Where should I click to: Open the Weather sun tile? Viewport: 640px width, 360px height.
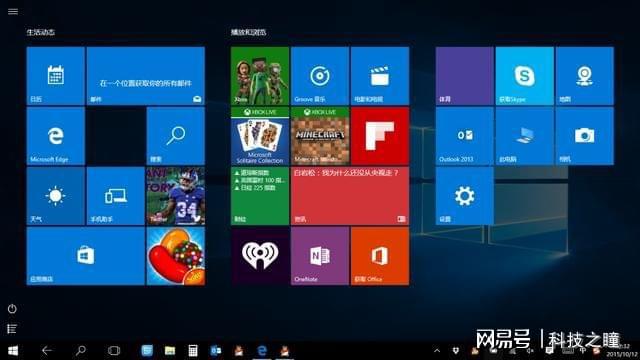coord(56,196)
